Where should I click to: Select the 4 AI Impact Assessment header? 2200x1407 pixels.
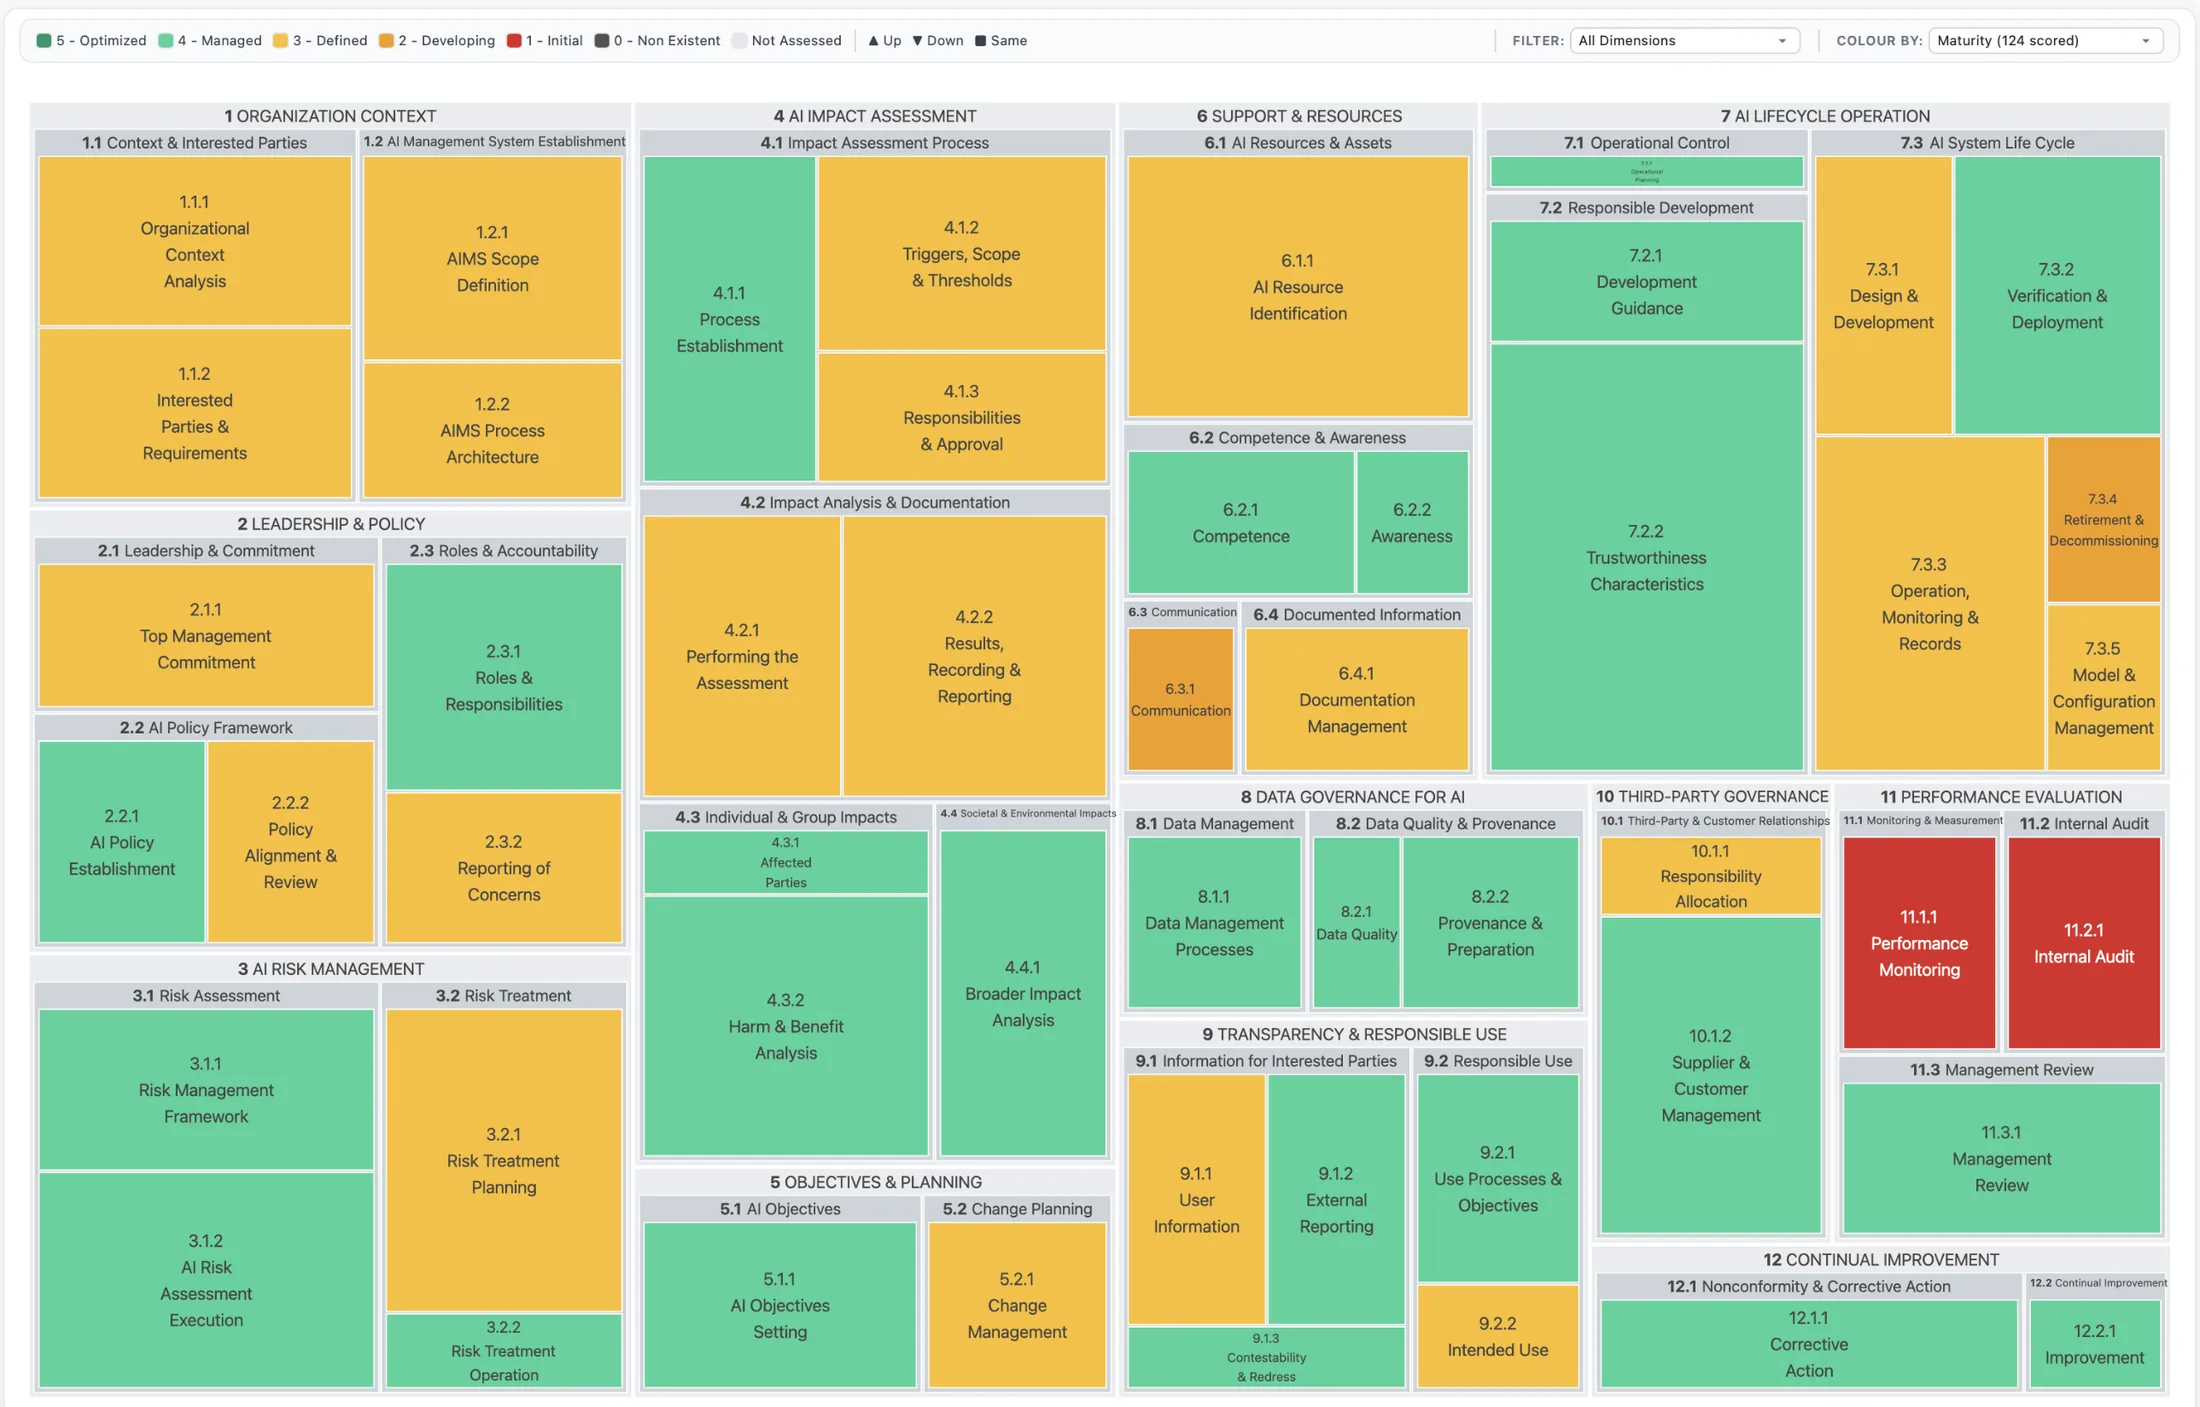pos(875,116)
